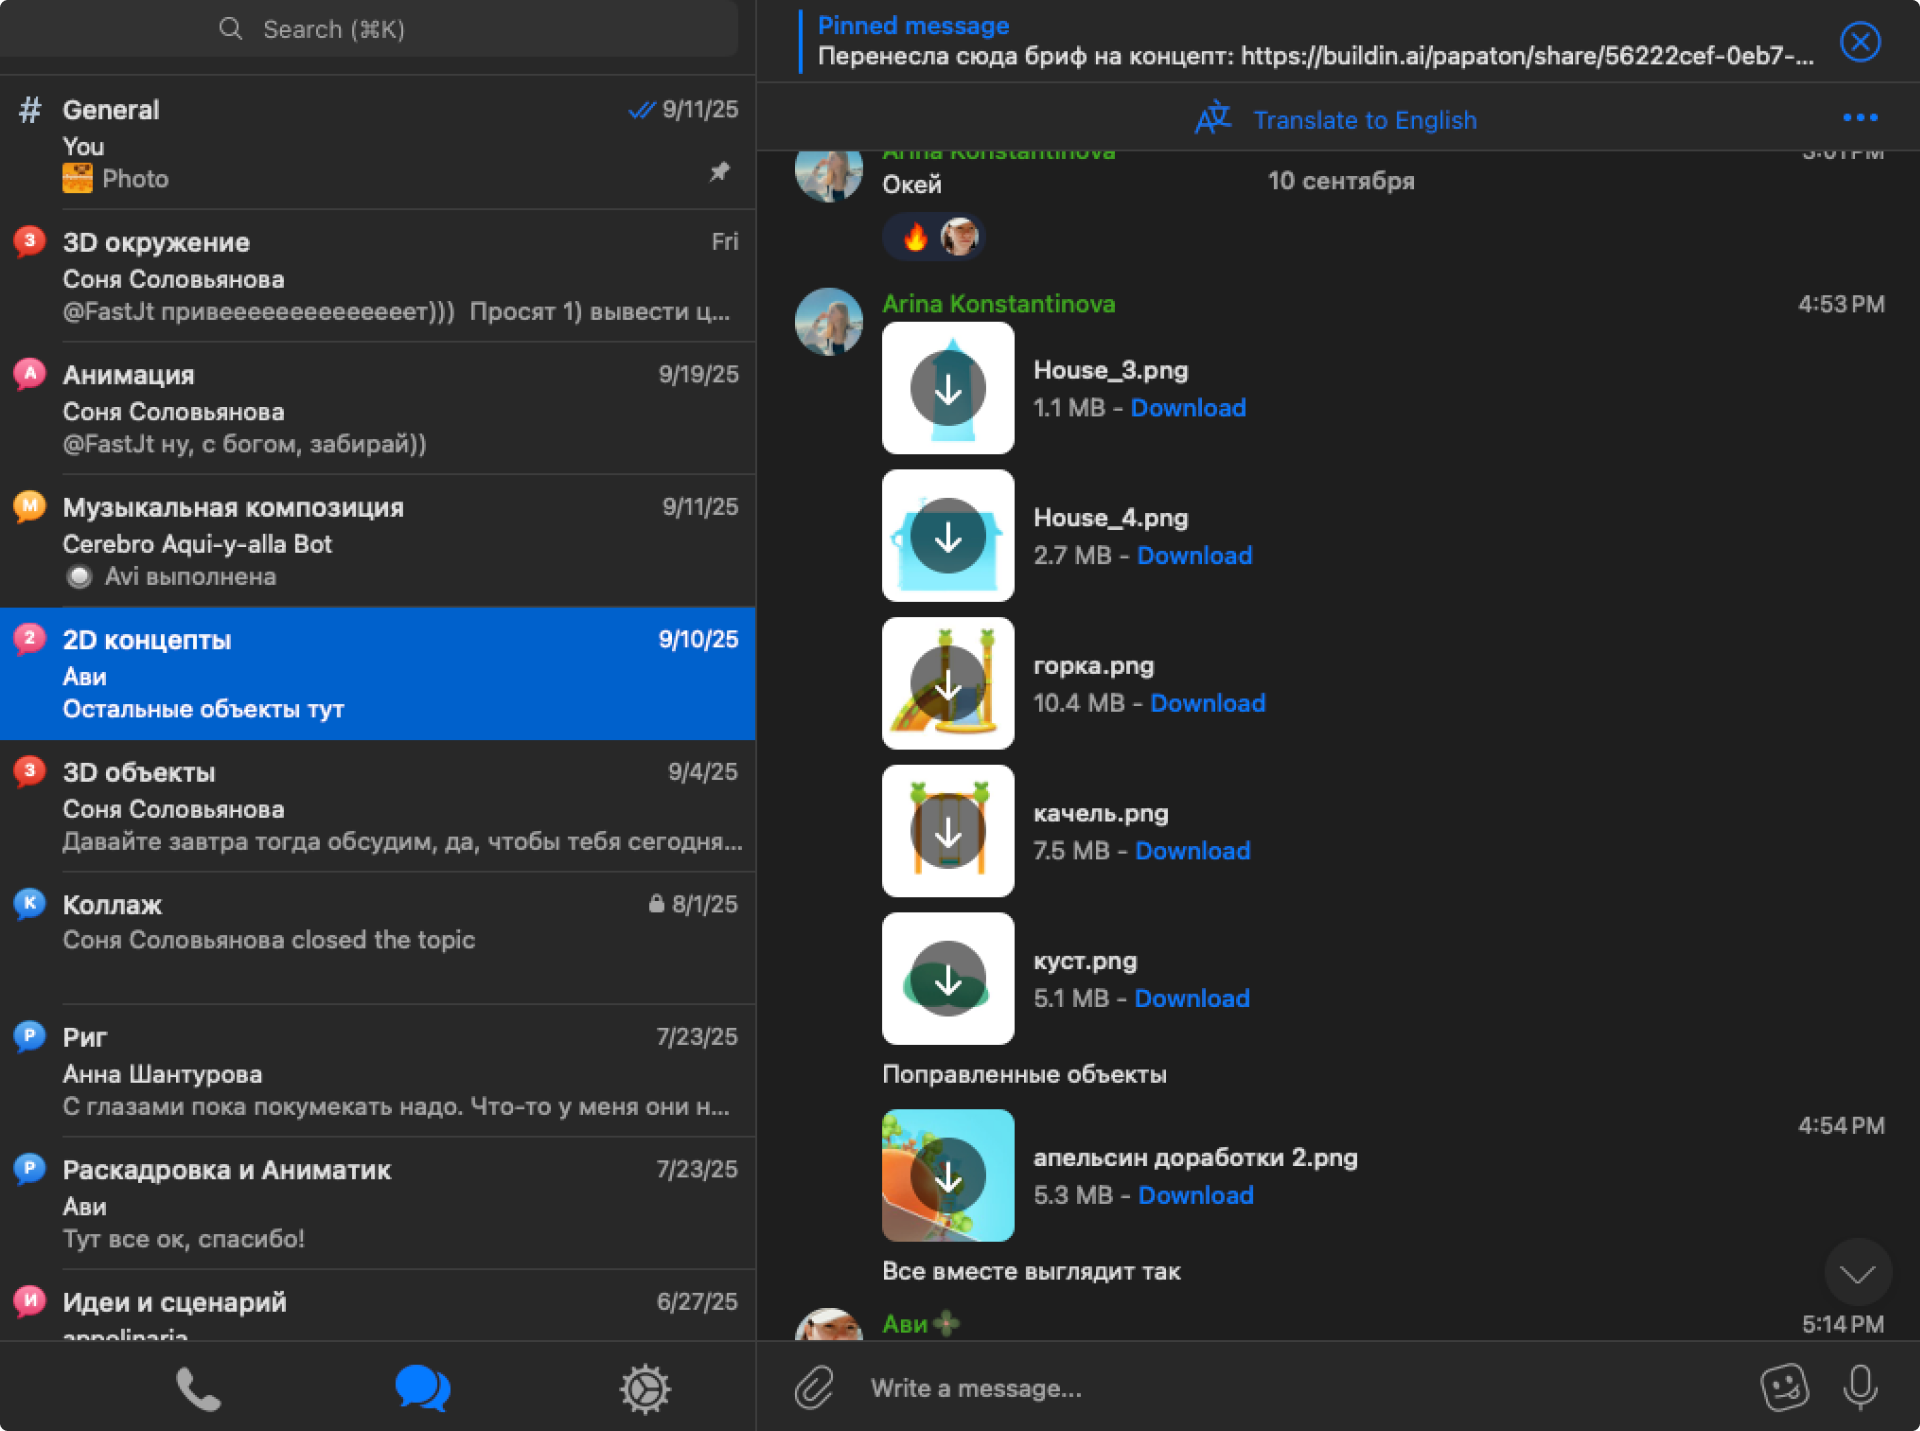The width and height of the screenshot is (1920, 1431).
Task: Open the Calls tab phone icon
Action: coord(198,1389)
